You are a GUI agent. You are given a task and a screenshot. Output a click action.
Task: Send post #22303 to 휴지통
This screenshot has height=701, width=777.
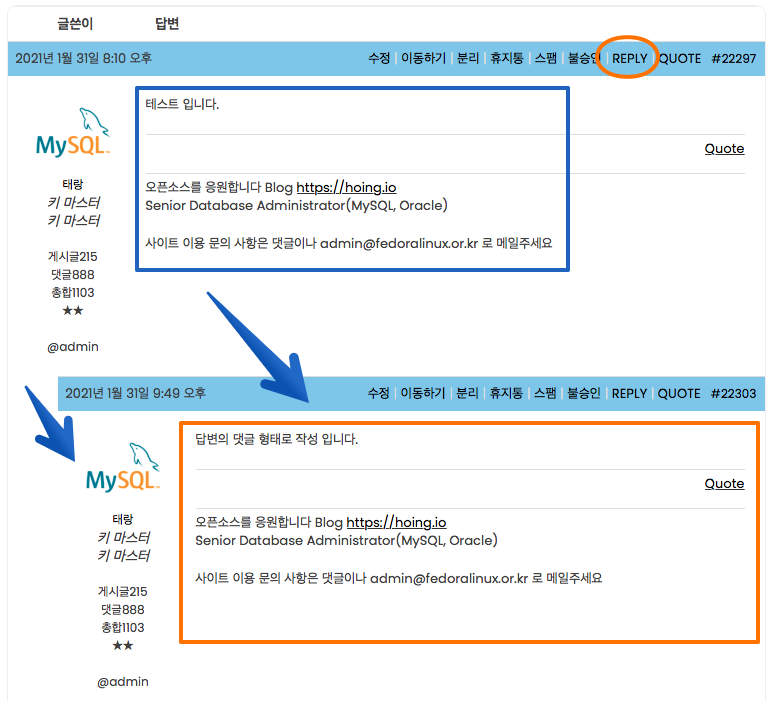[506, 393]
